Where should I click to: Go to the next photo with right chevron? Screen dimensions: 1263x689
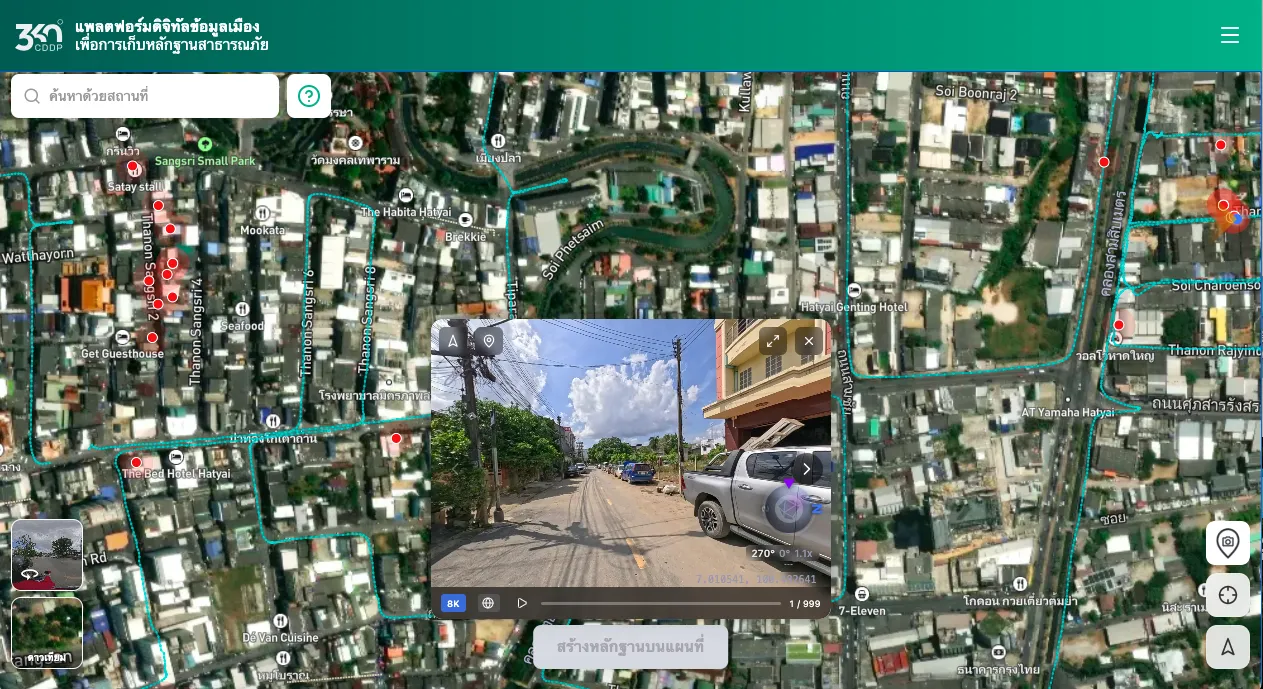point(806,468)
